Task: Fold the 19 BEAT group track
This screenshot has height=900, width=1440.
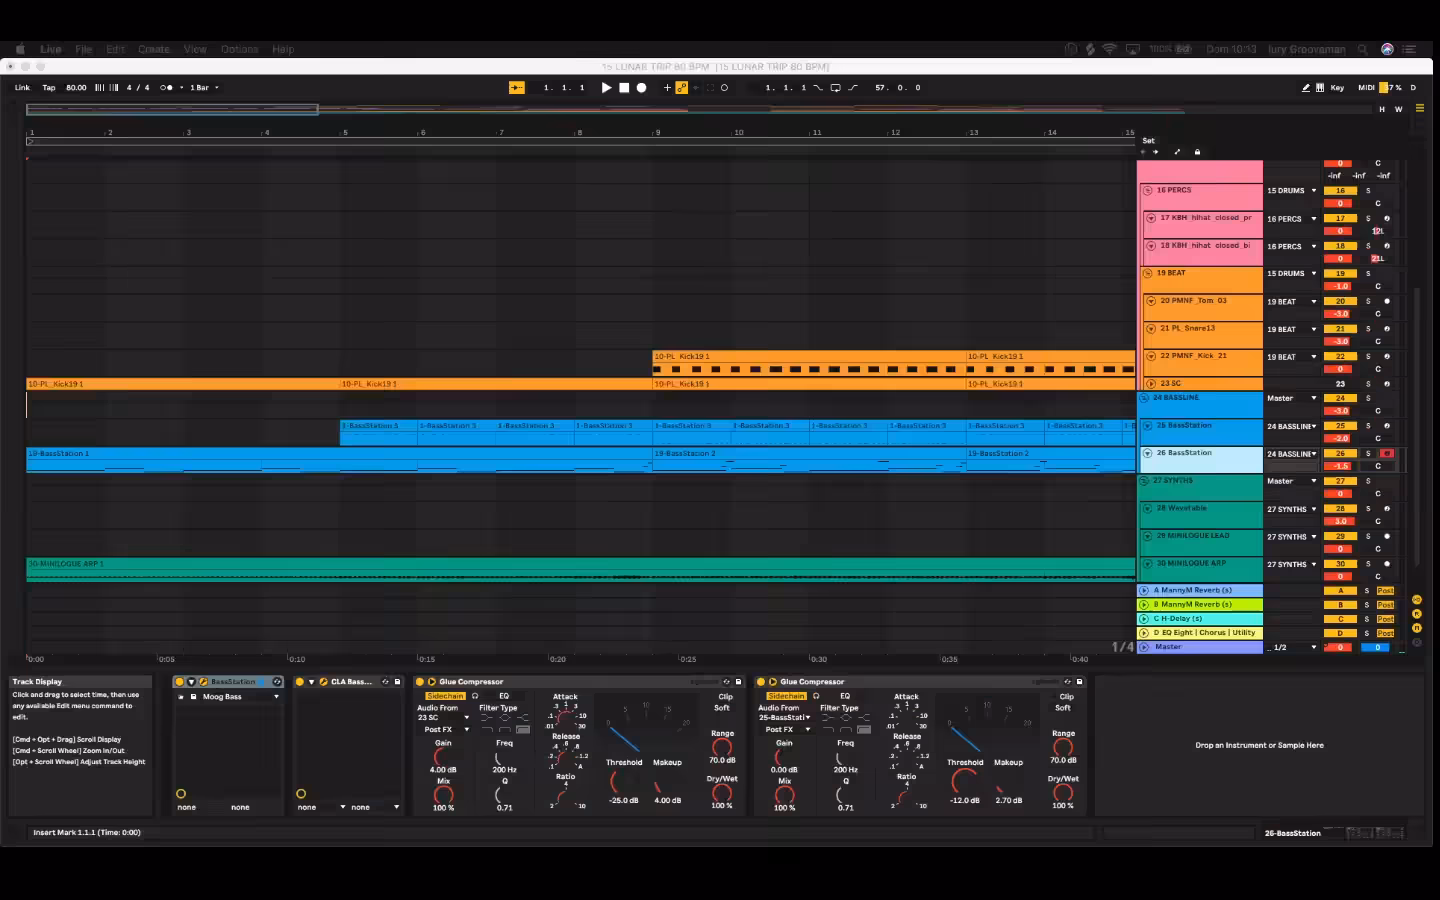Action: click(x=1148, y=273)
